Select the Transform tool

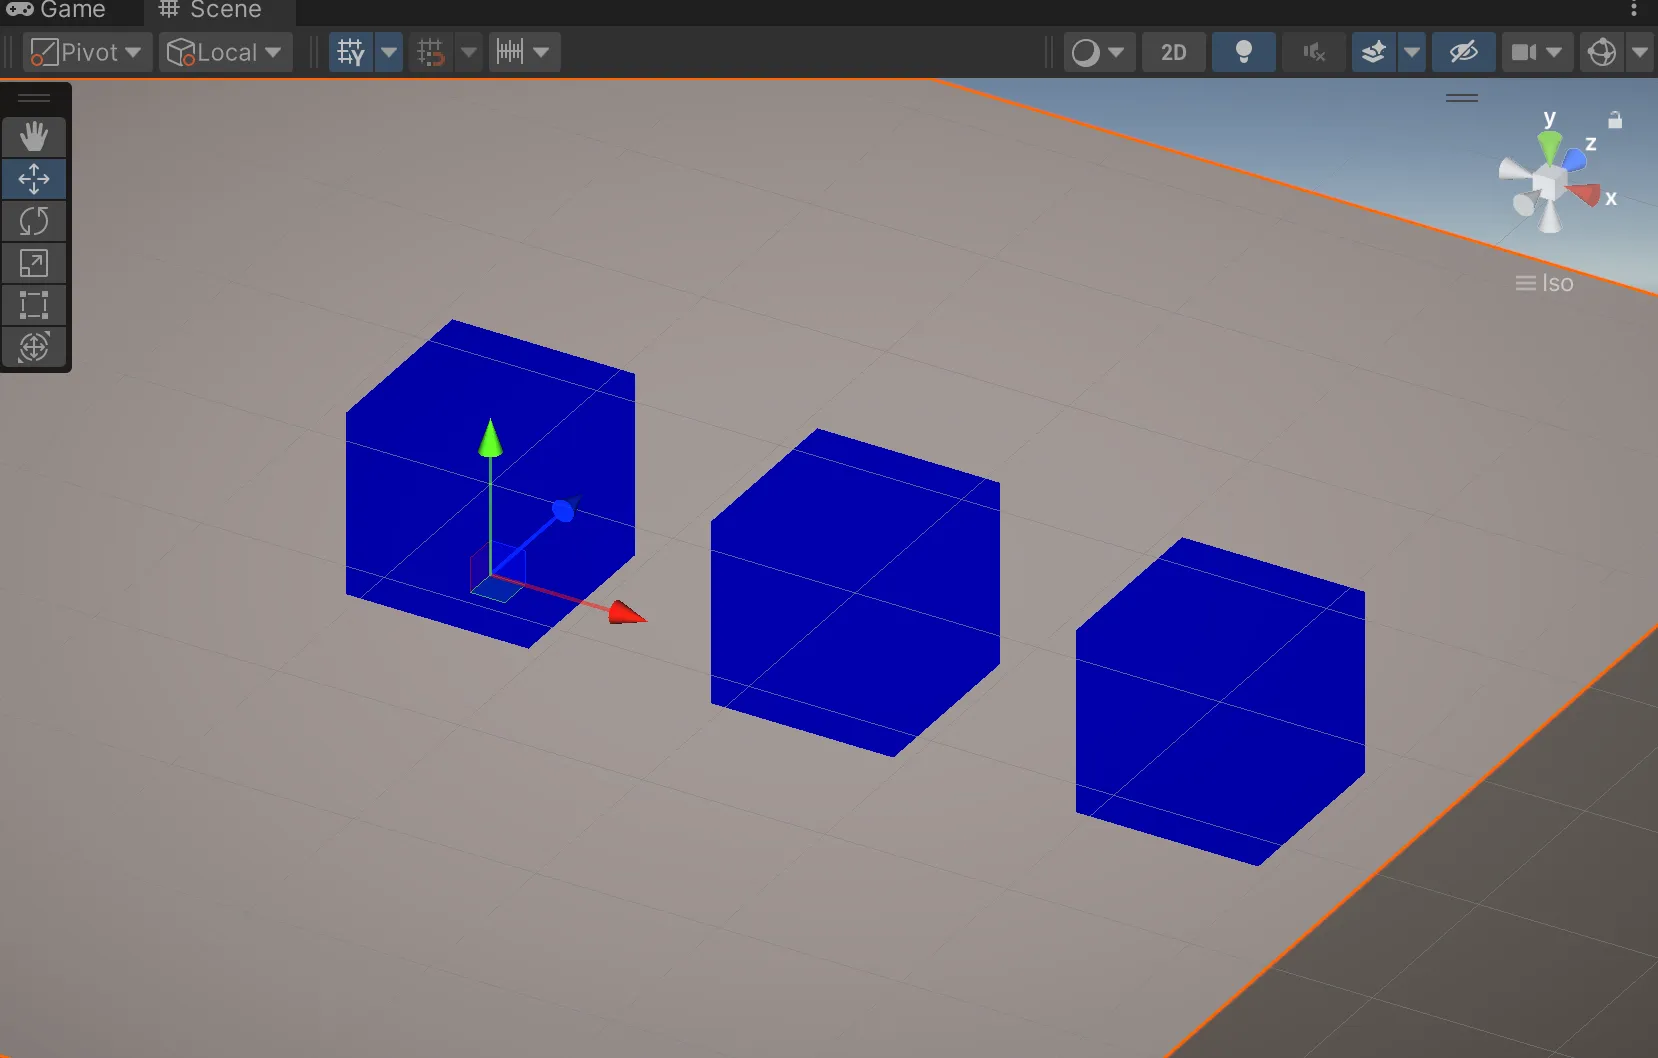pos(34,347)
